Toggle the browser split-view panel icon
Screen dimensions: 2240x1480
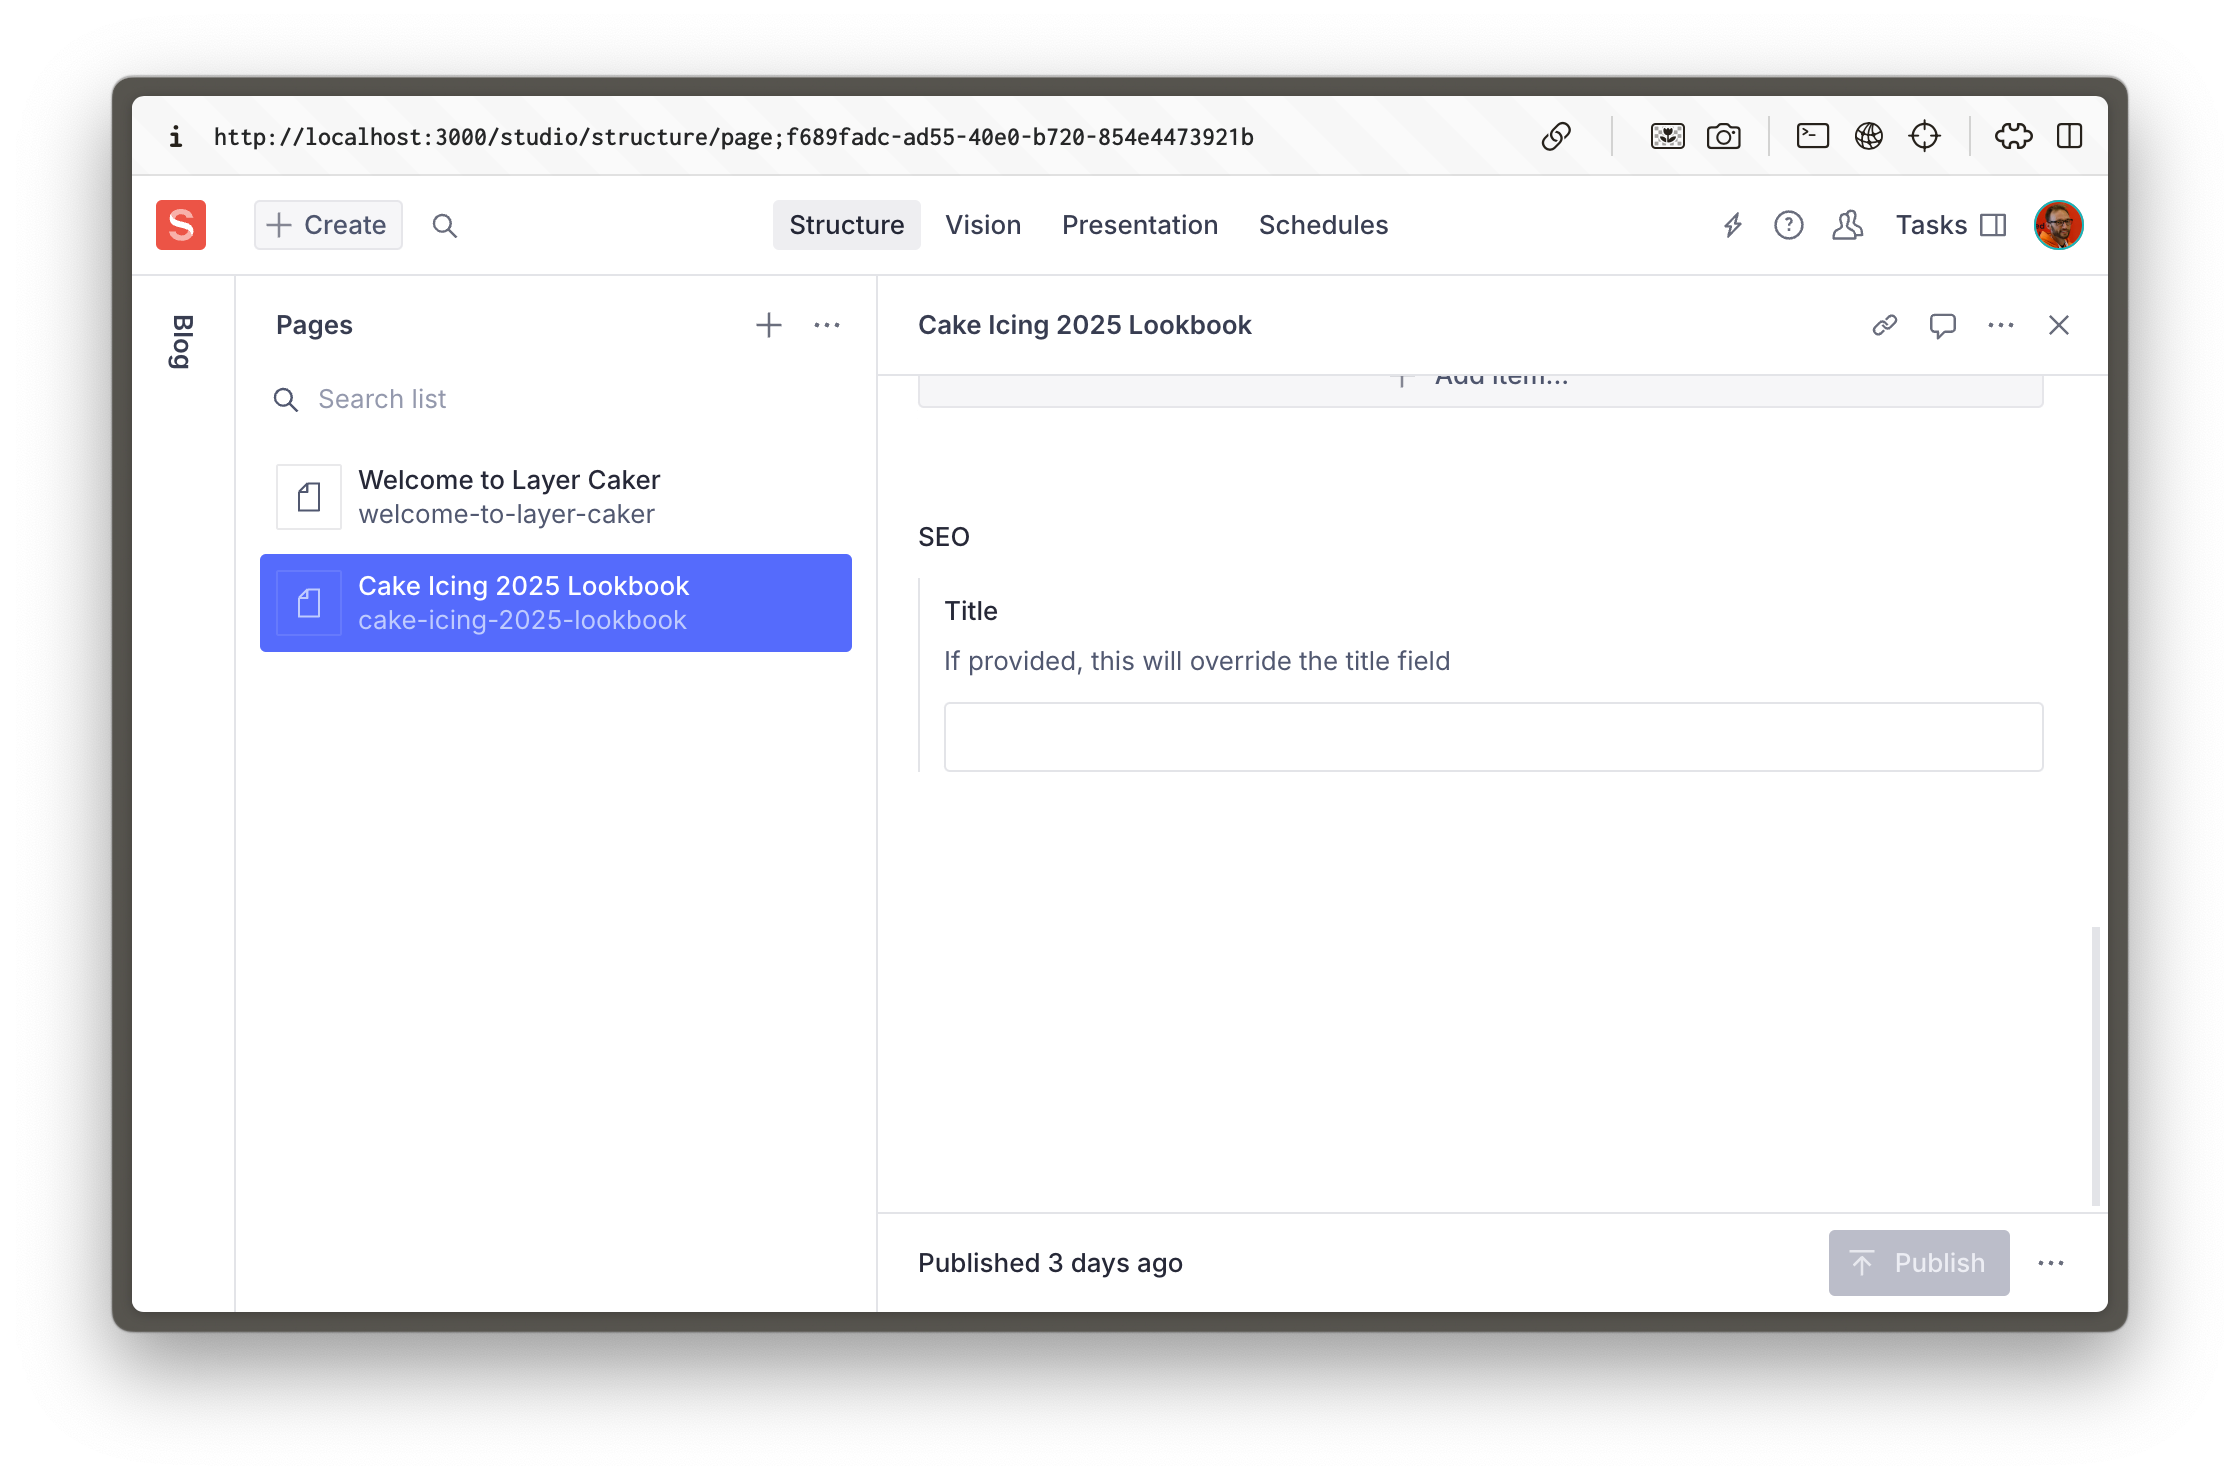coord(2069,136)
